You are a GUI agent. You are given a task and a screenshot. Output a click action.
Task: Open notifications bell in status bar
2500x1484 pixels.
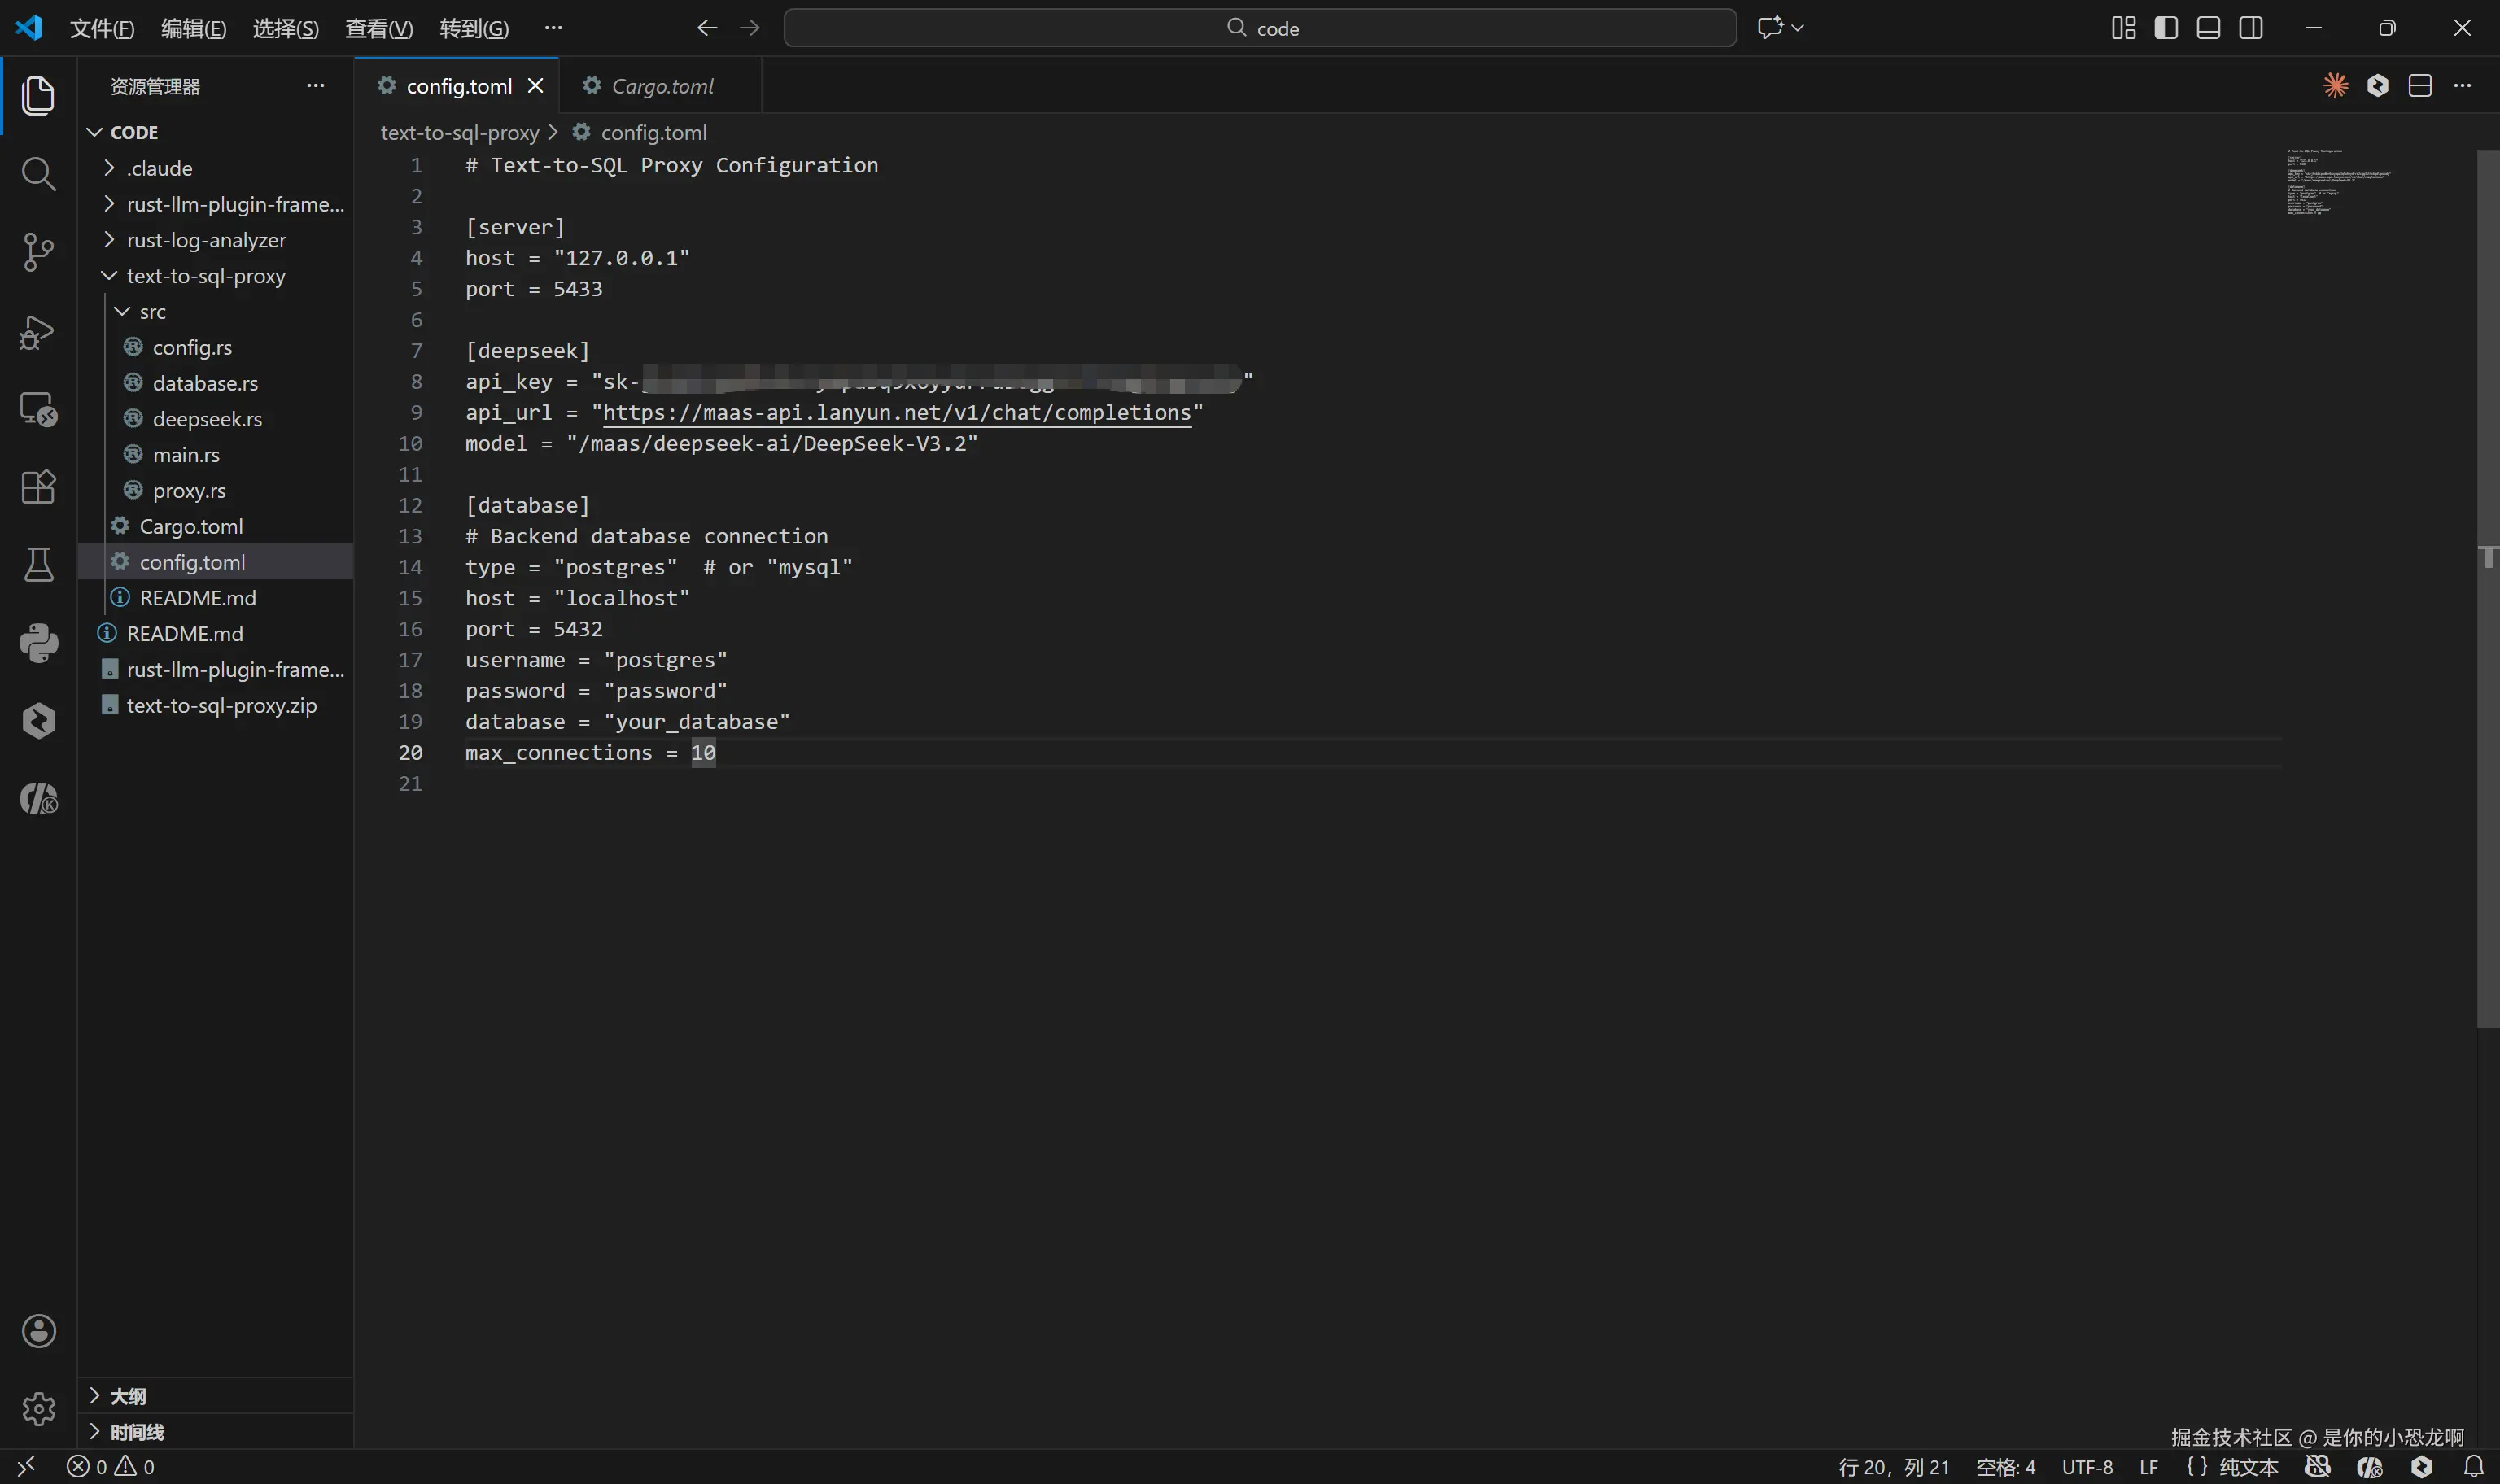pos(2473,1466)
